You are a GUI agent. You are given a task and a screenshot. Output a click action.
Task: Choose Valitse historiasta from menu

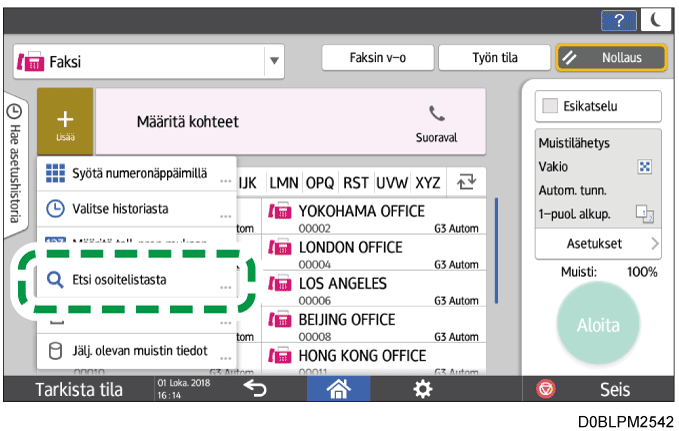[135, 209]
